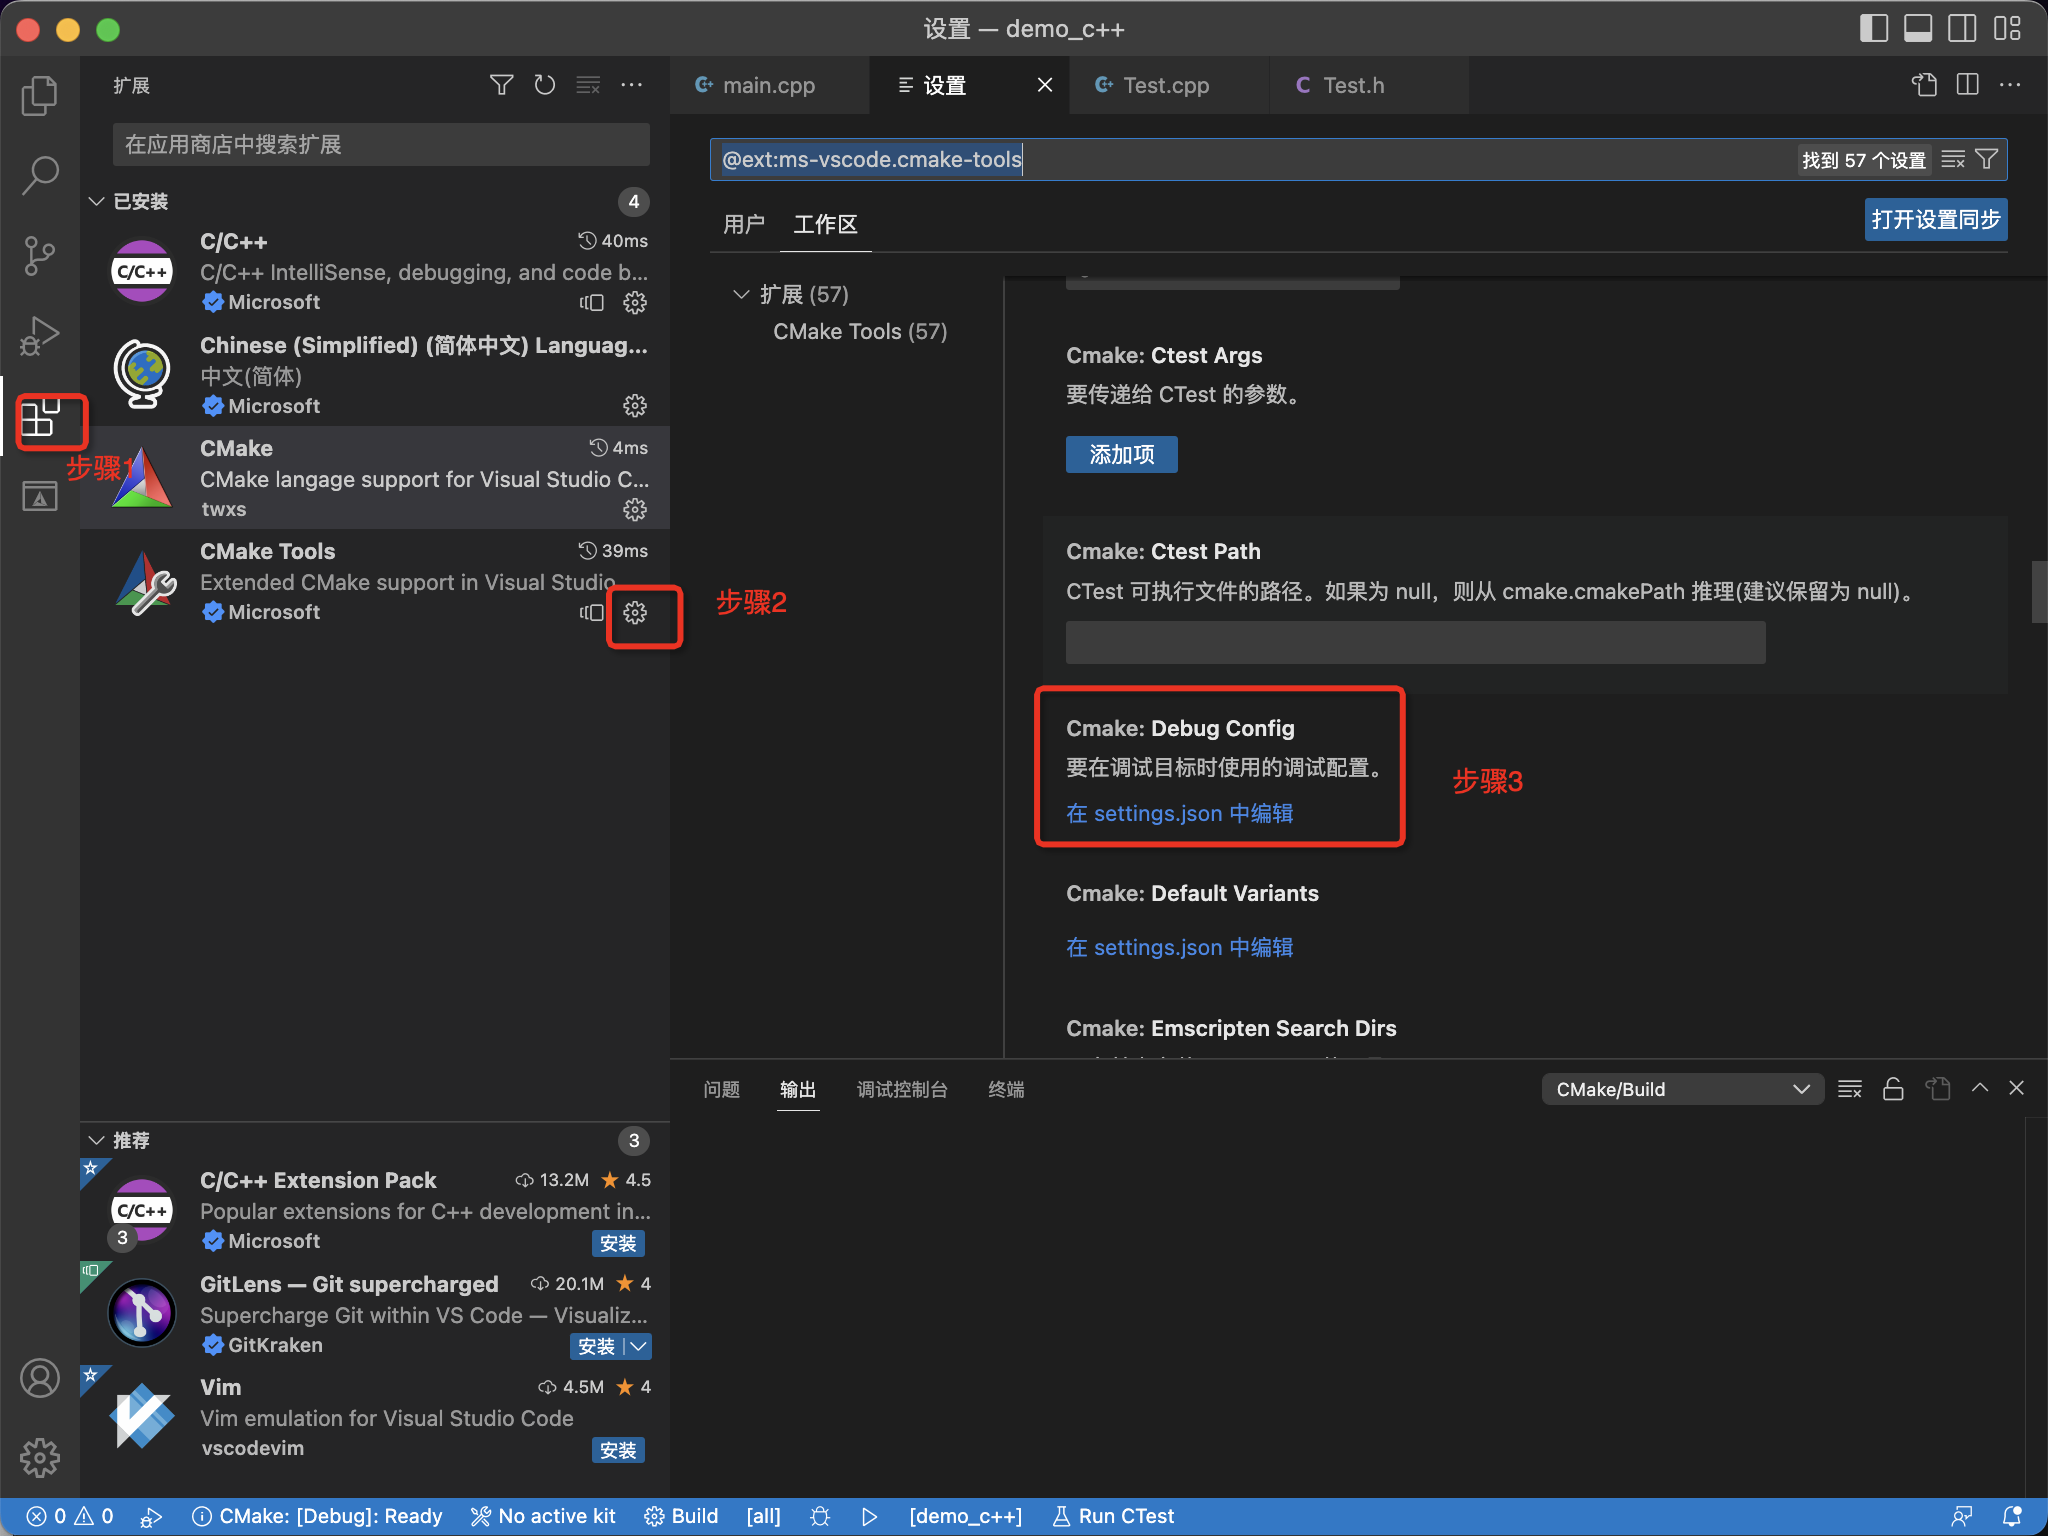Collapse the 扩展 (57) settings tree
This screenshot has height=1536, width=2048.
[x=741, y=294]
